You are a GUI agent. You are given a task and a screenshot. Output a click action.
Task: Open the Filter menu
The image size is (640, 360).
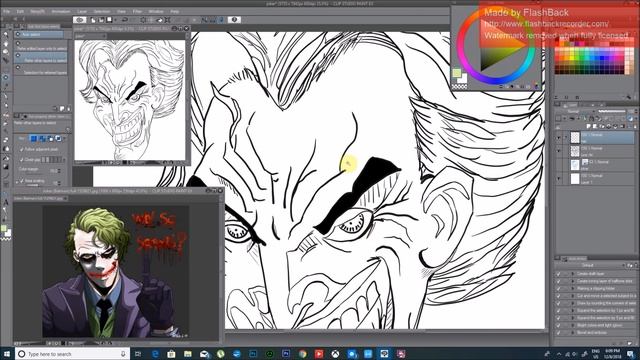pyautogui.click(x=137, y=11)
